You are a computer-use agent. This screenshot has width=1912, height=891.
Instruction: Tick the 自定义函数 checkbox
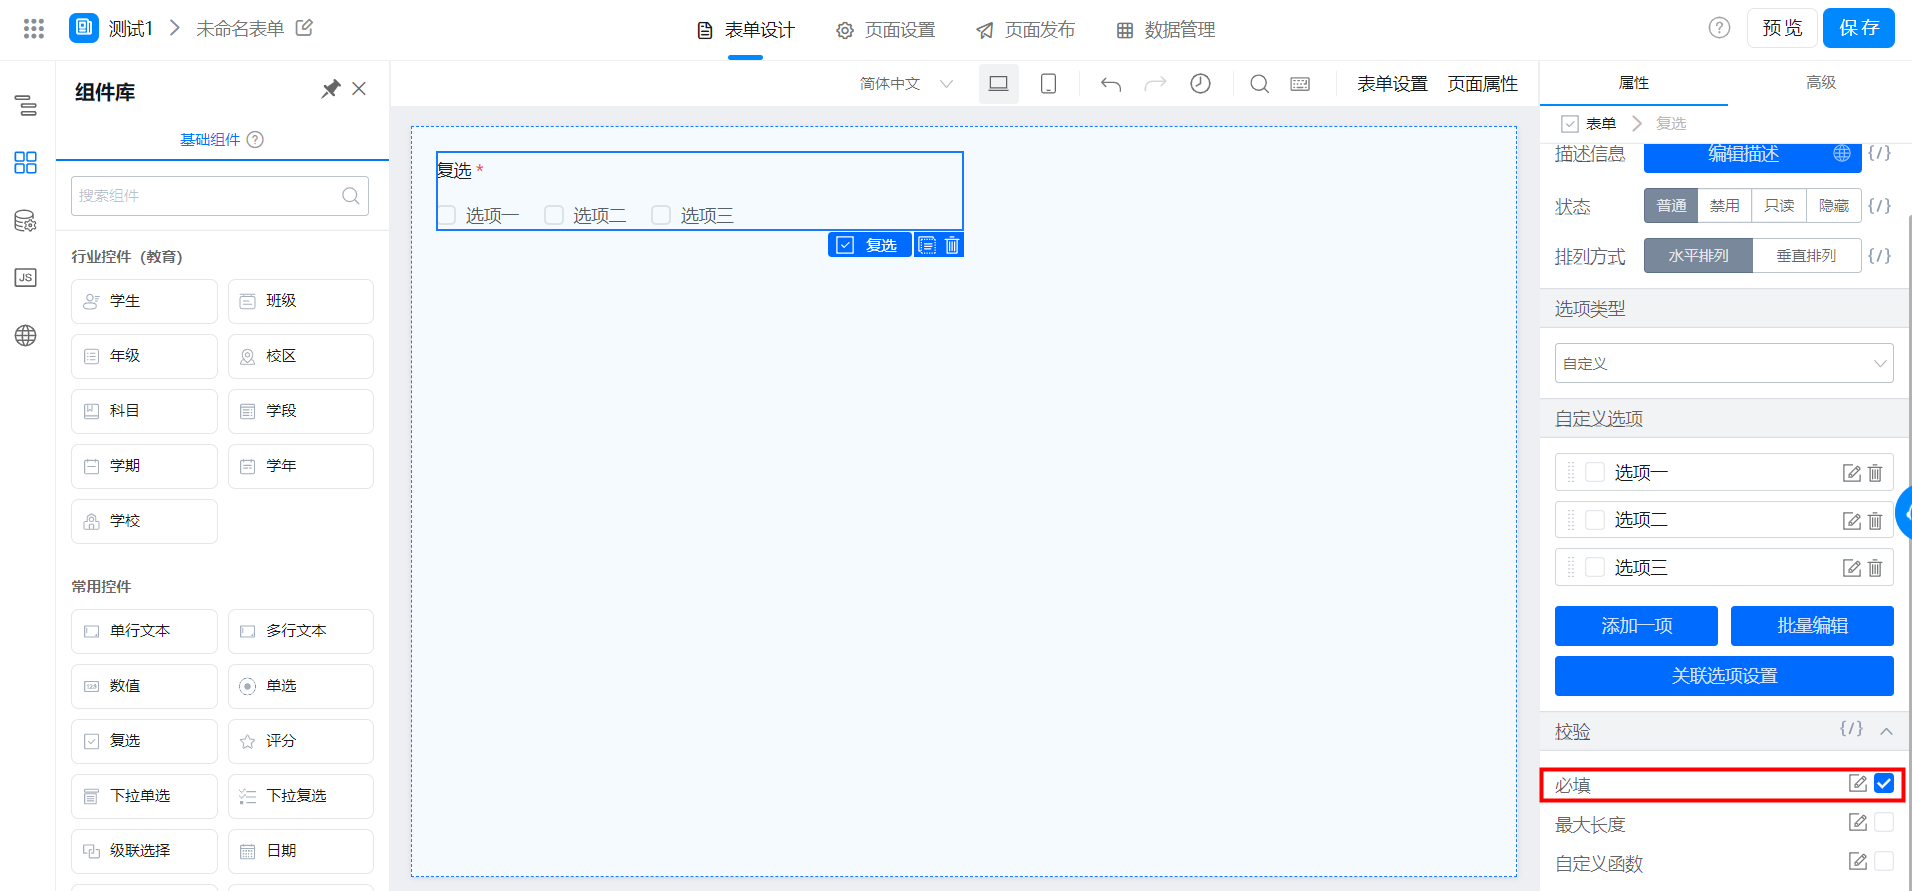tap(1884, 861)
